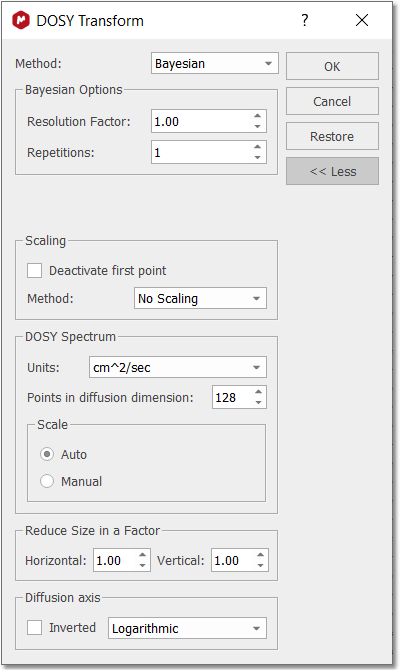Decrease Repetitions with down arrow

pyautogui.click(x=257, y=157)
